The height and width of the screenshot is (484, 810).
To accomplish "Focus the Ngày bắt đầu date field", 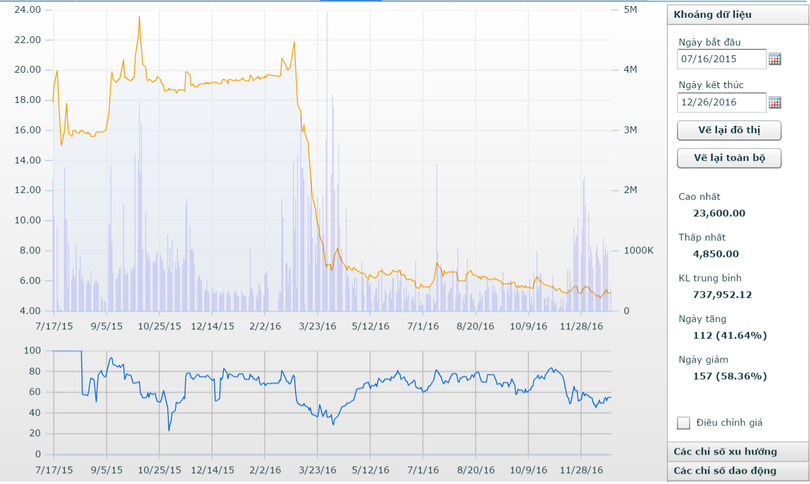I will [720, 60].
